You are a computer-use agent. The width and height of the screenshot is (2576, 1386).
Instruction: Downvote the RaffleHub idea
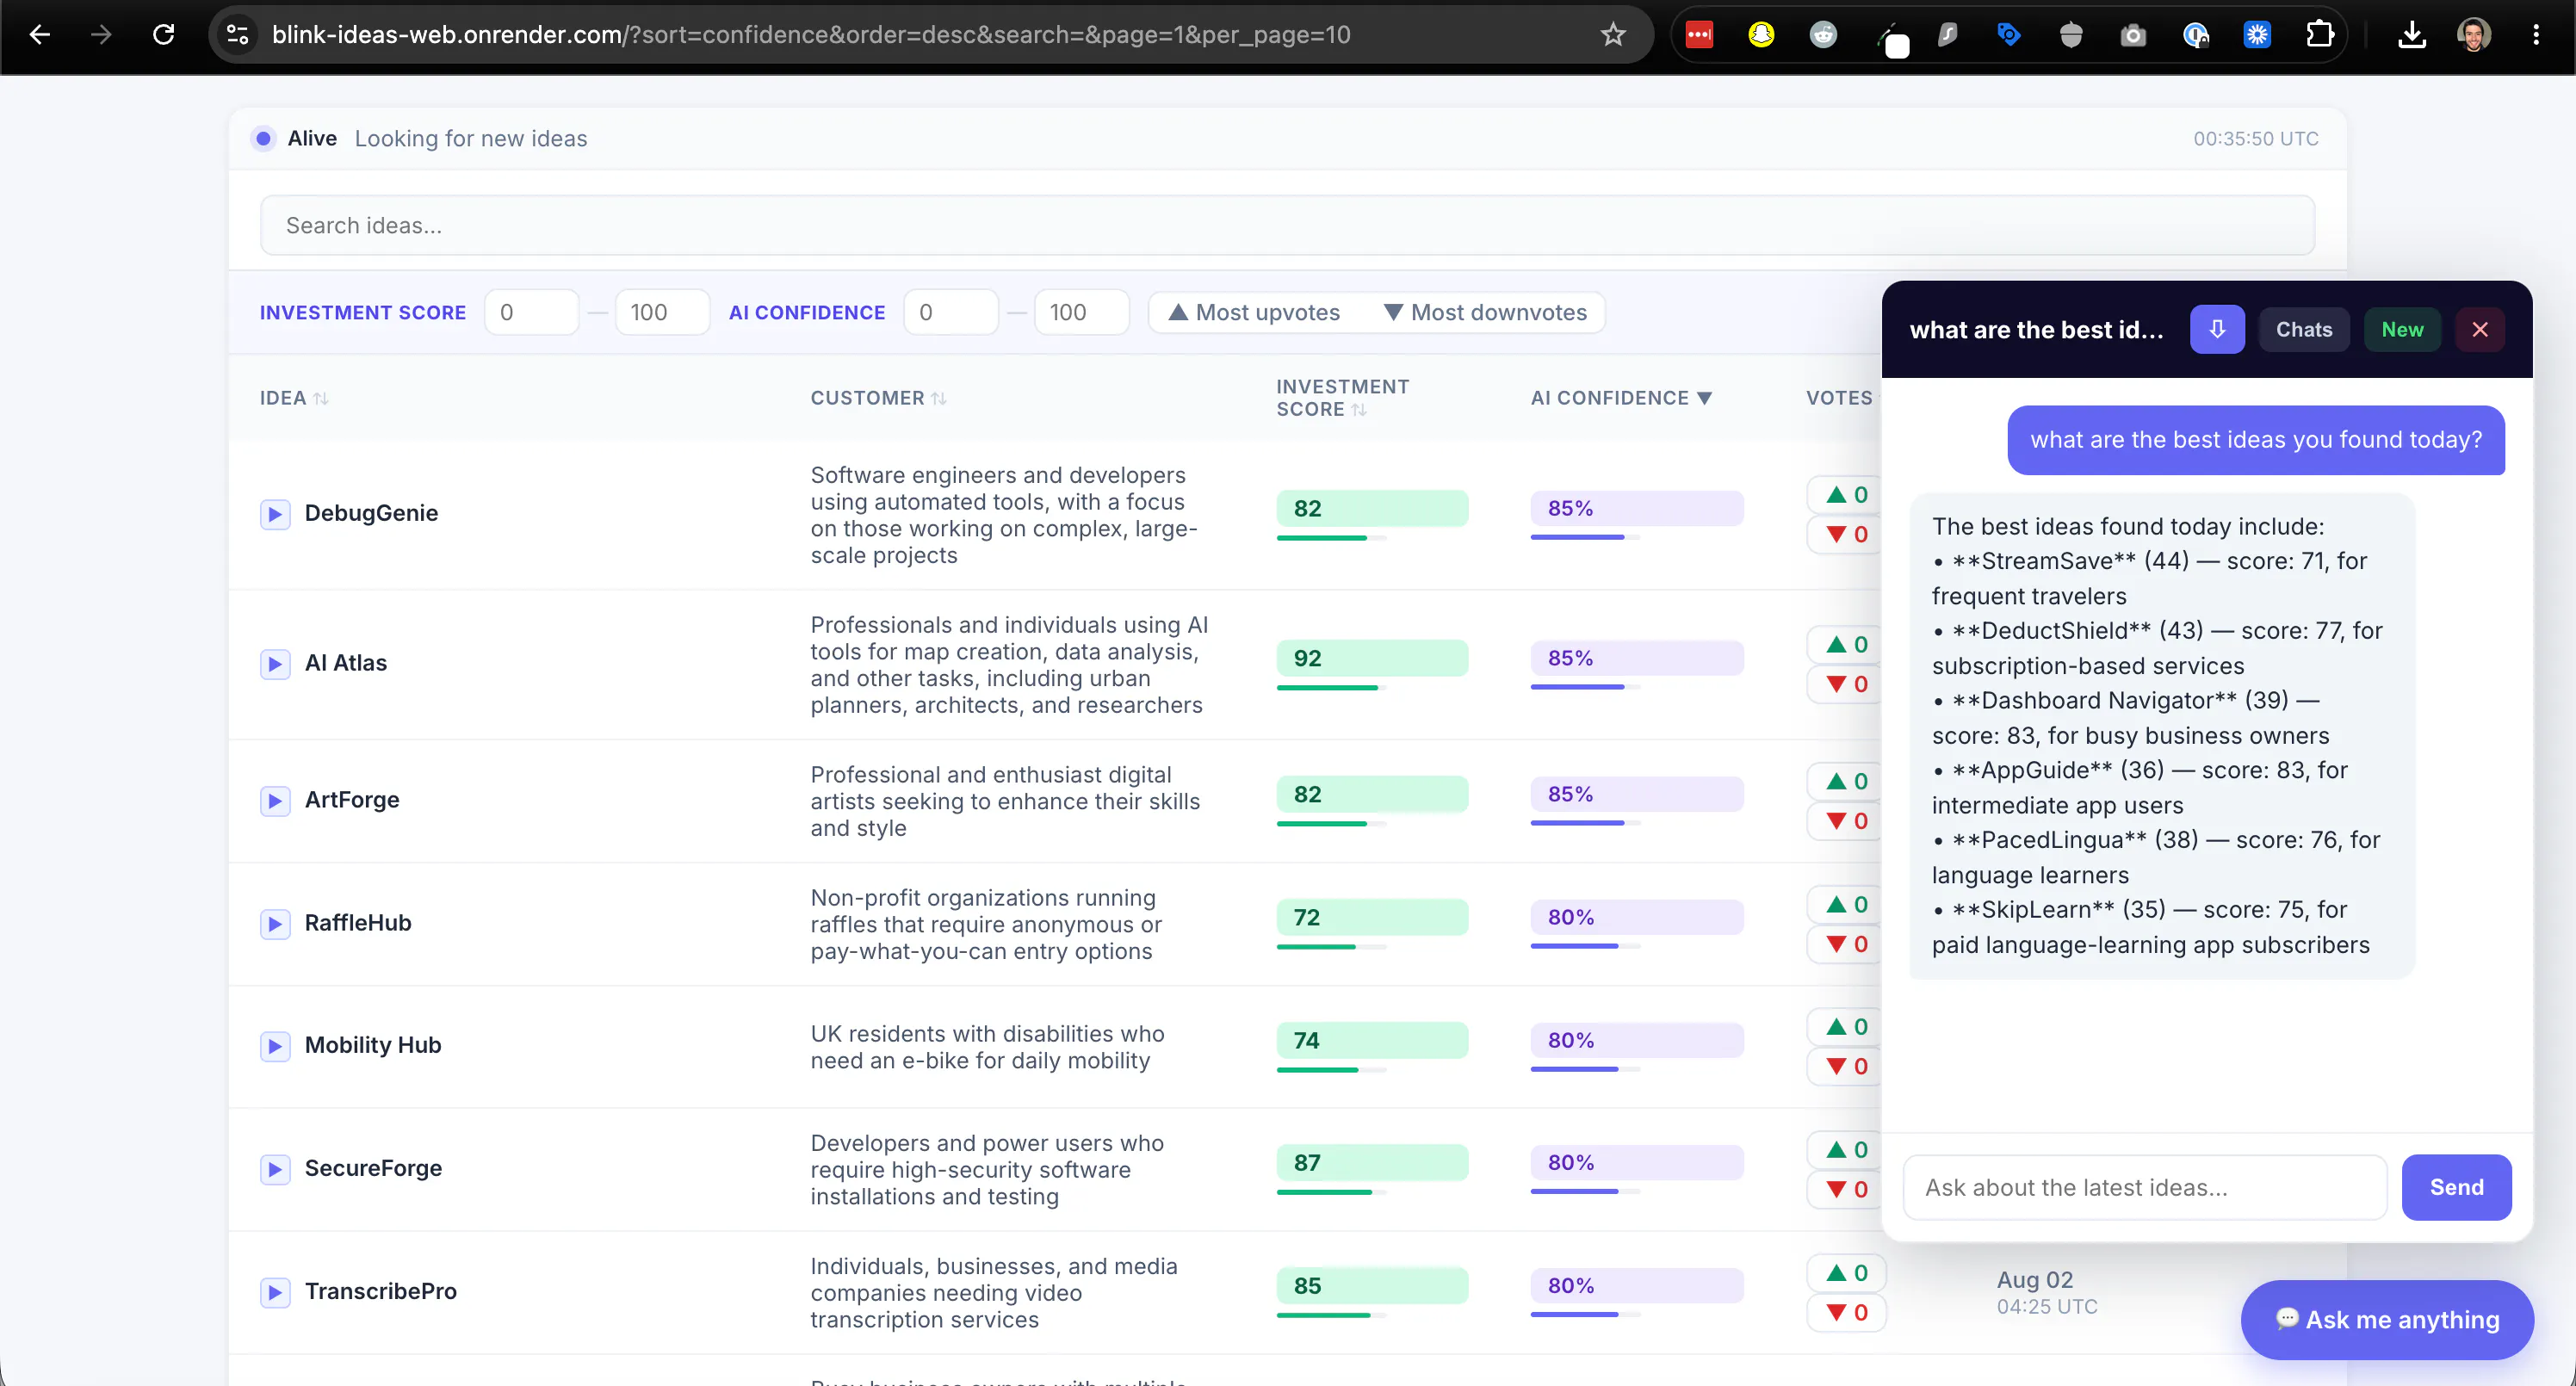point(1846,945)
